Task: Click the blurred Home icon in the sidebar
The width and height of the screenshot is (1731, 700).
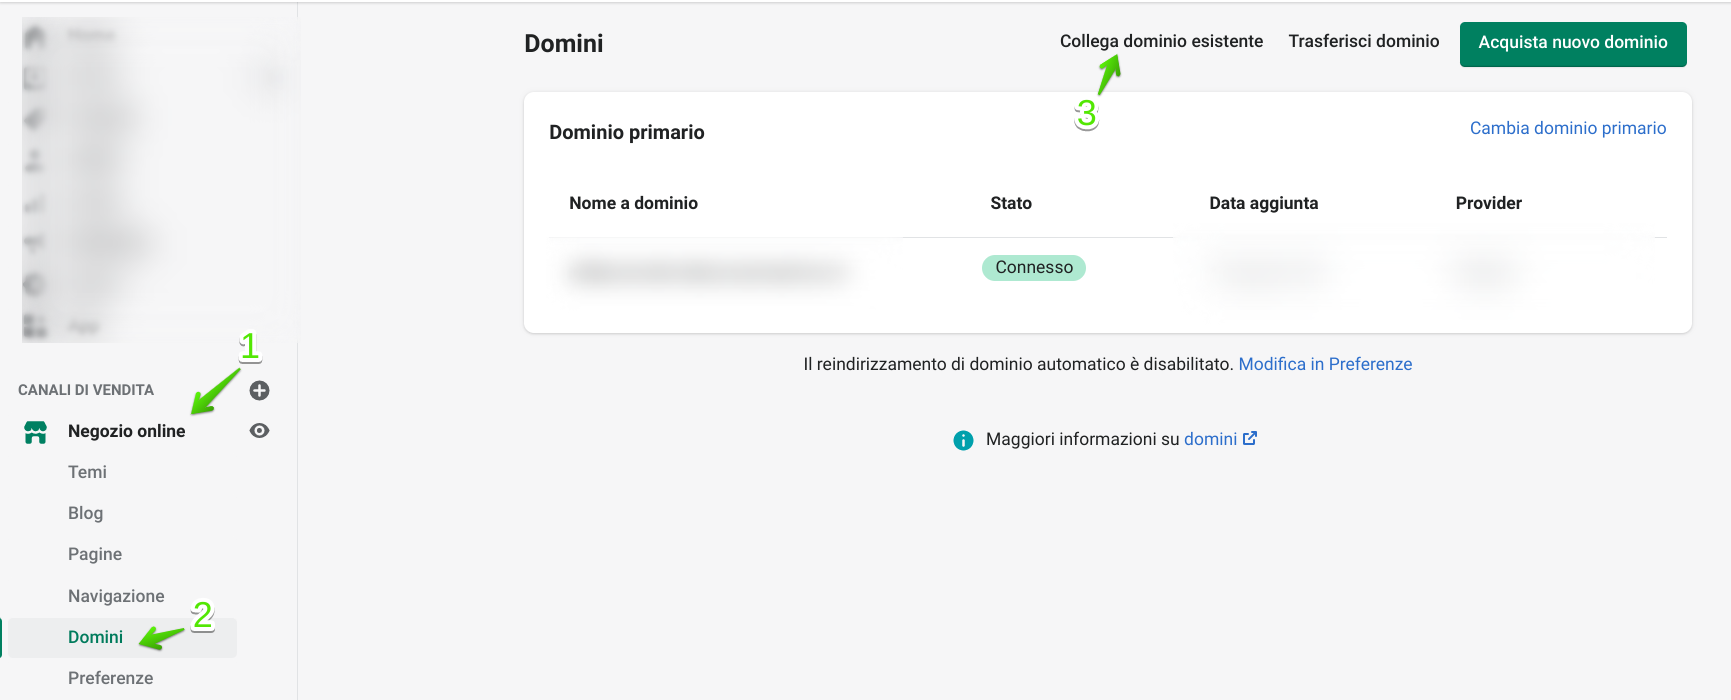Action: (x=35, y=37)
